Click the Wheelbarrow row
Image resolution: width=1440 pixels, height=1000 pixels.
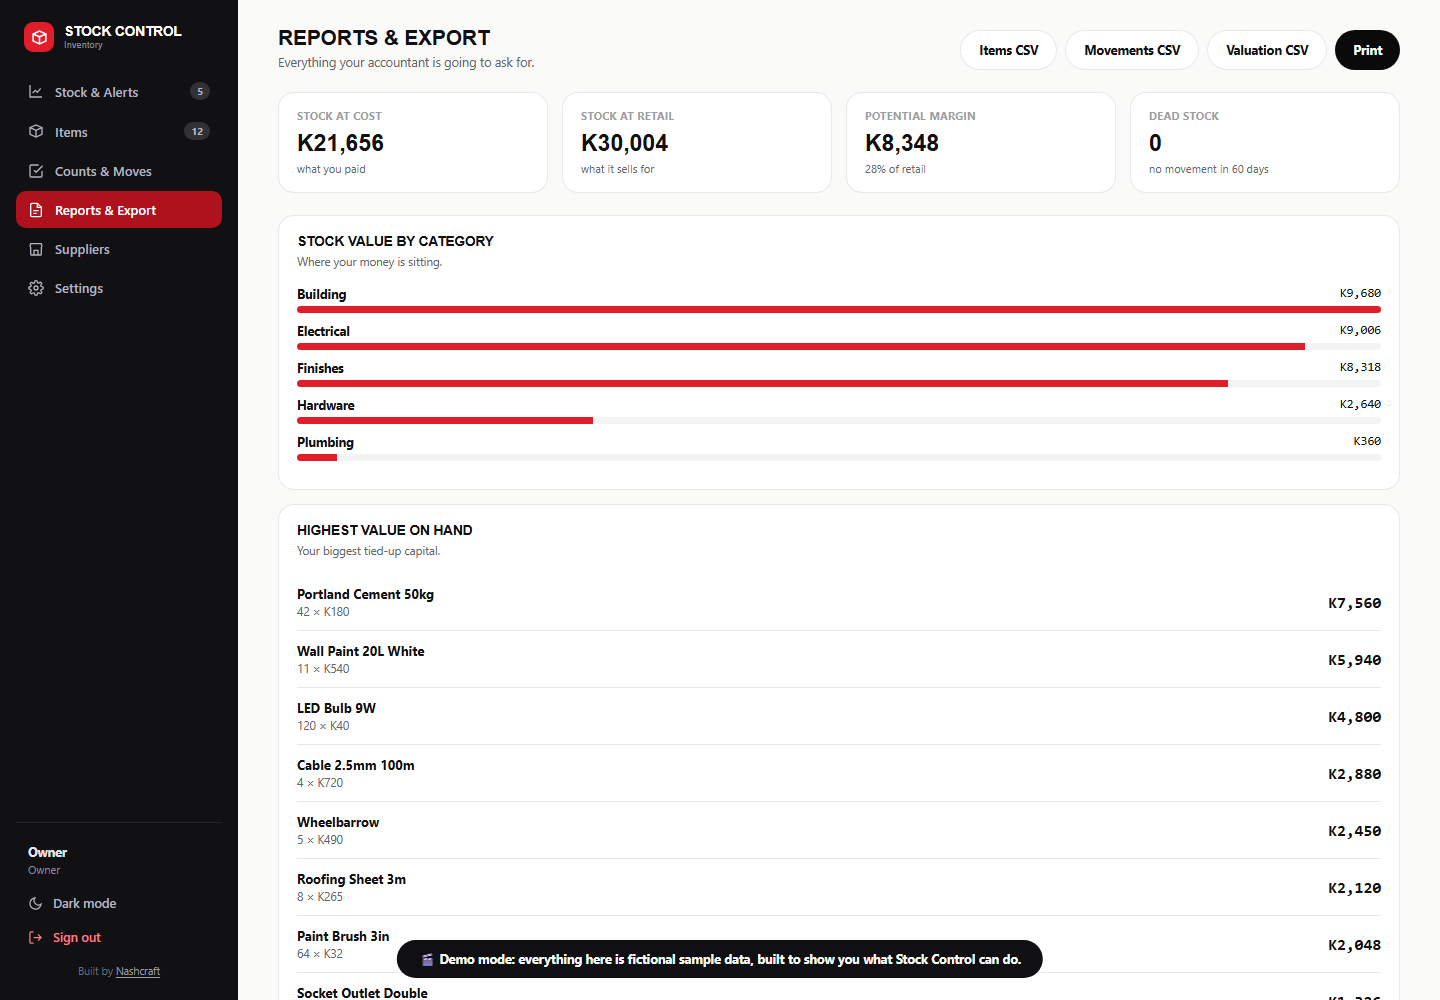click(x=839, y=831)
